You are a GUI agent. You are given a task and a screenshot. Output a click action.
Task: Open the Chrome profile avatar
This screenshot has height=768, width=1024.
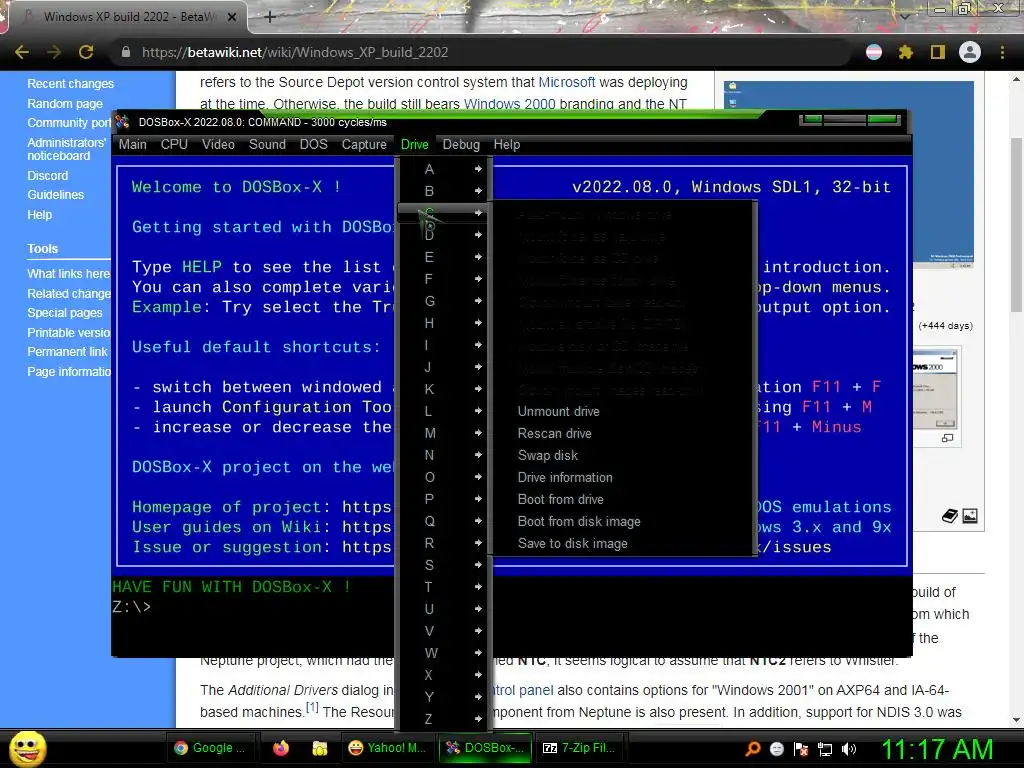pyautogui.click(x=970, y=52)
